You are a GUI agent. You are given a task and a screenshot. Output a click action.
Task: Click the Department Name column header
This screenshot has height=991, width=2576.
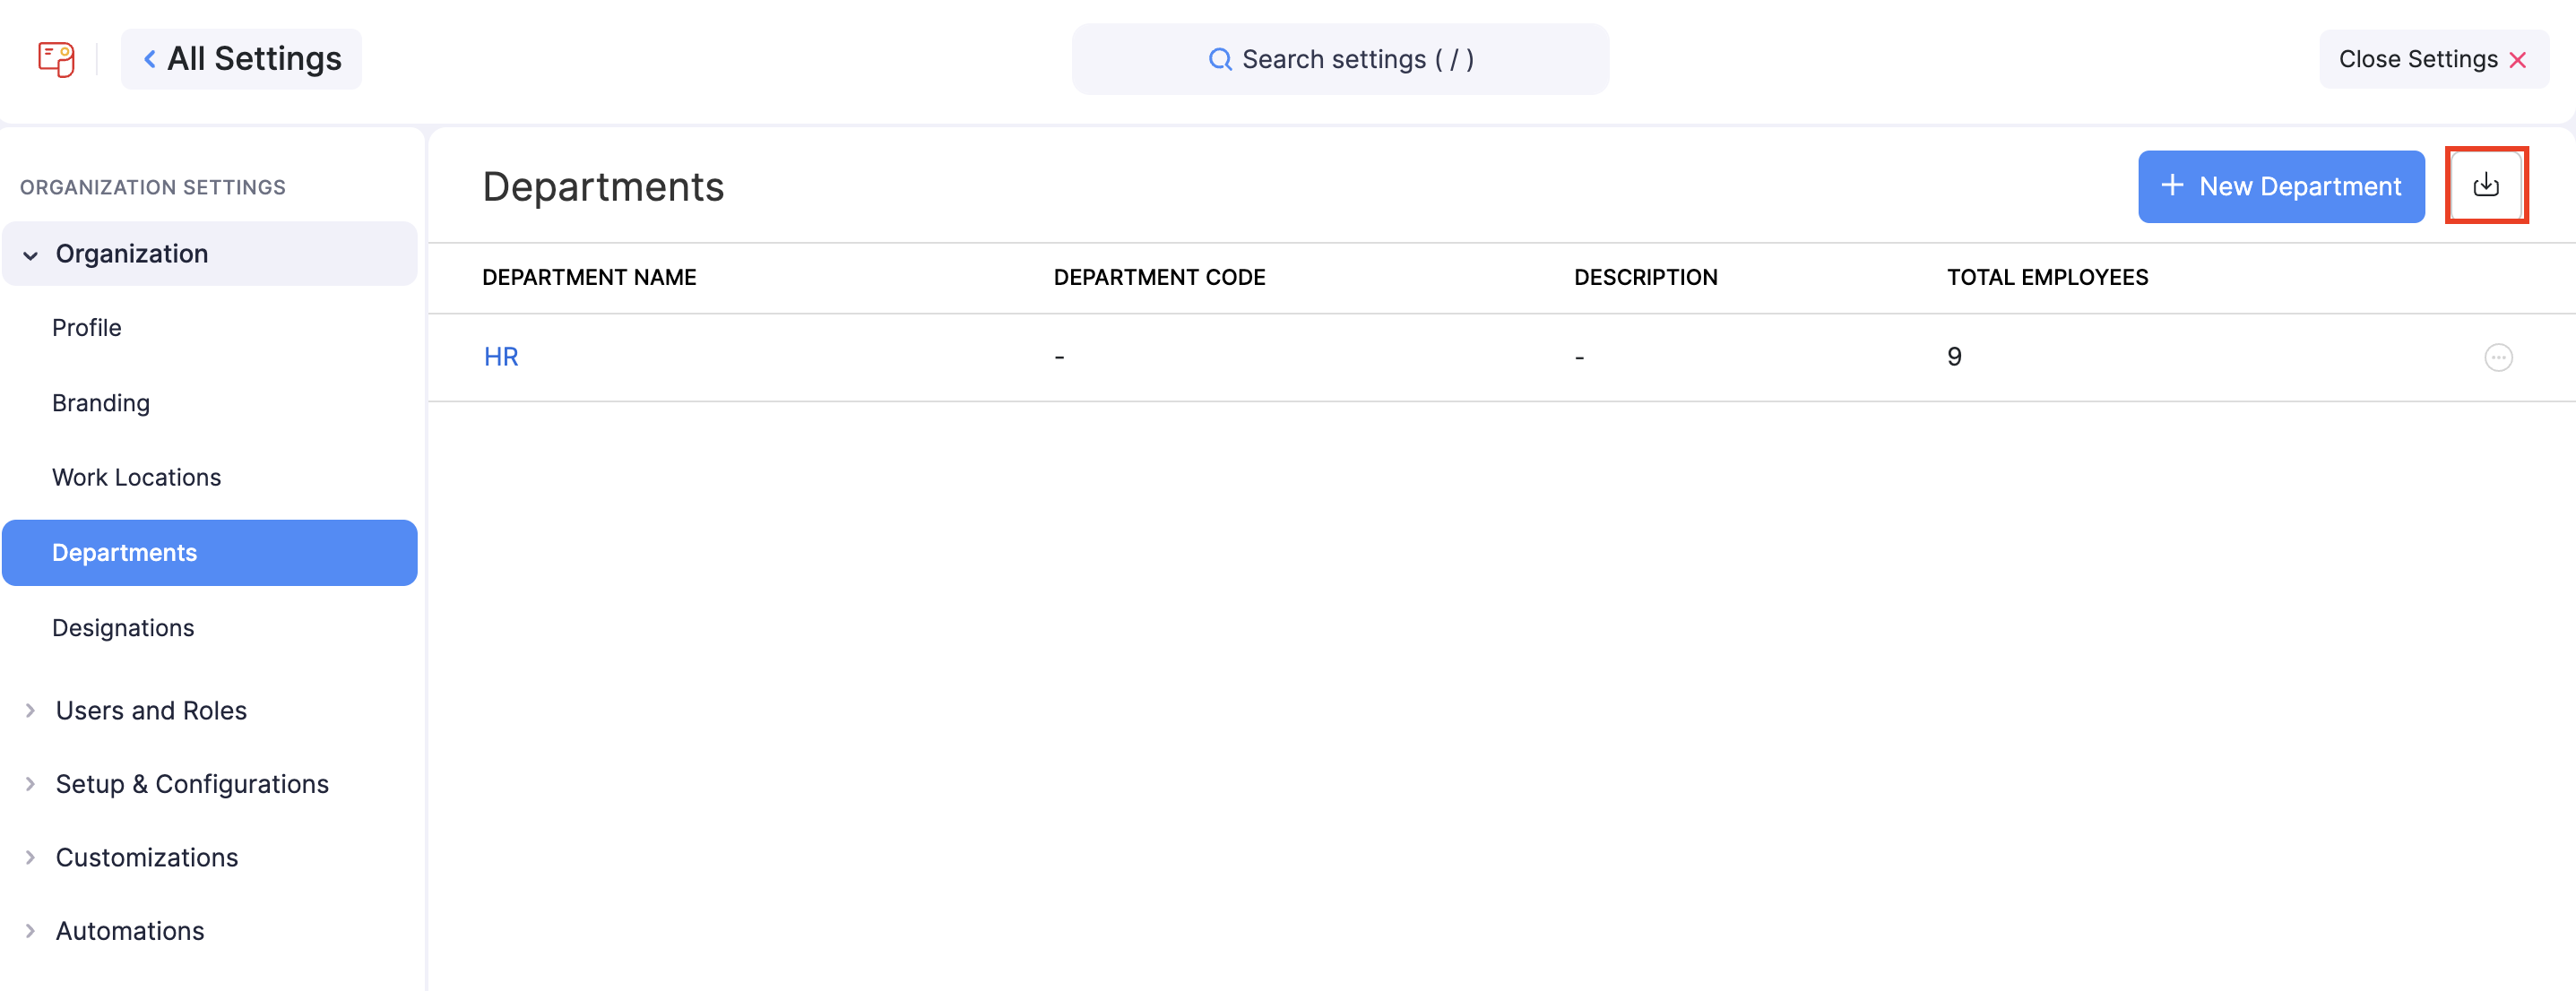tap(589, 277)
